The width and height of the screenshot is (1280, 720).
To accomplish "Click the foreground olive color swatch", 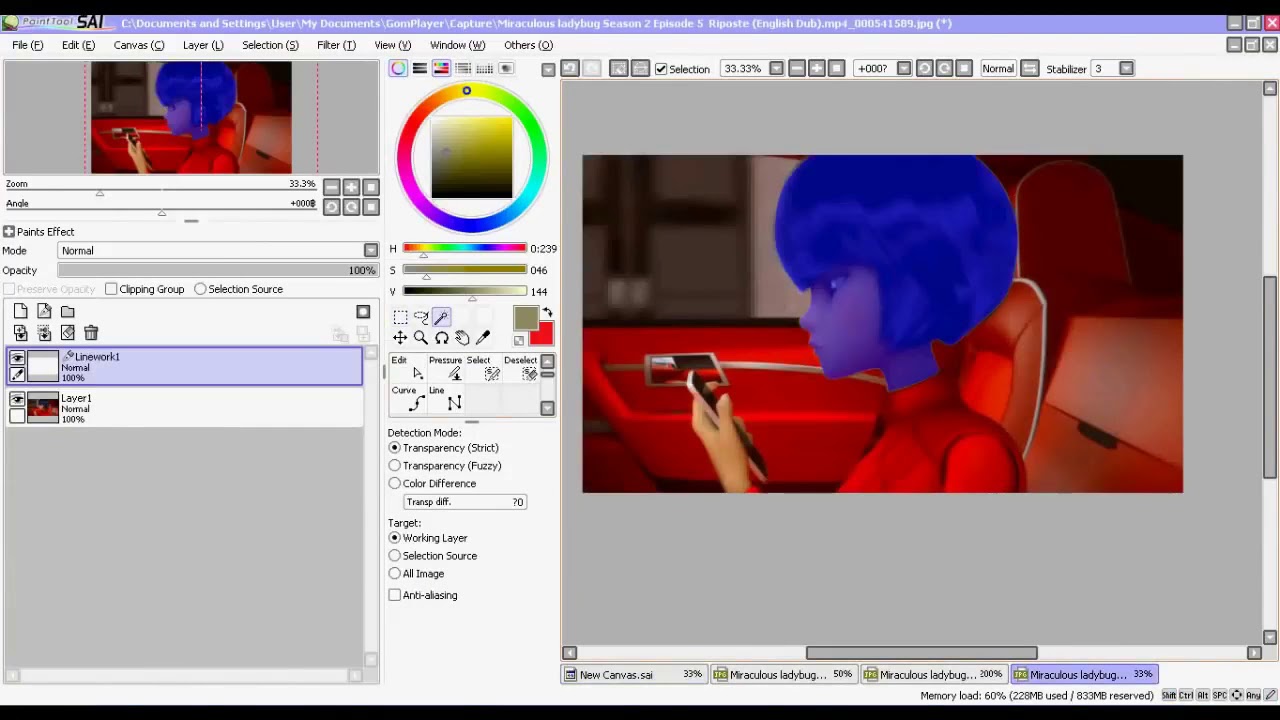I will [526, 319].
